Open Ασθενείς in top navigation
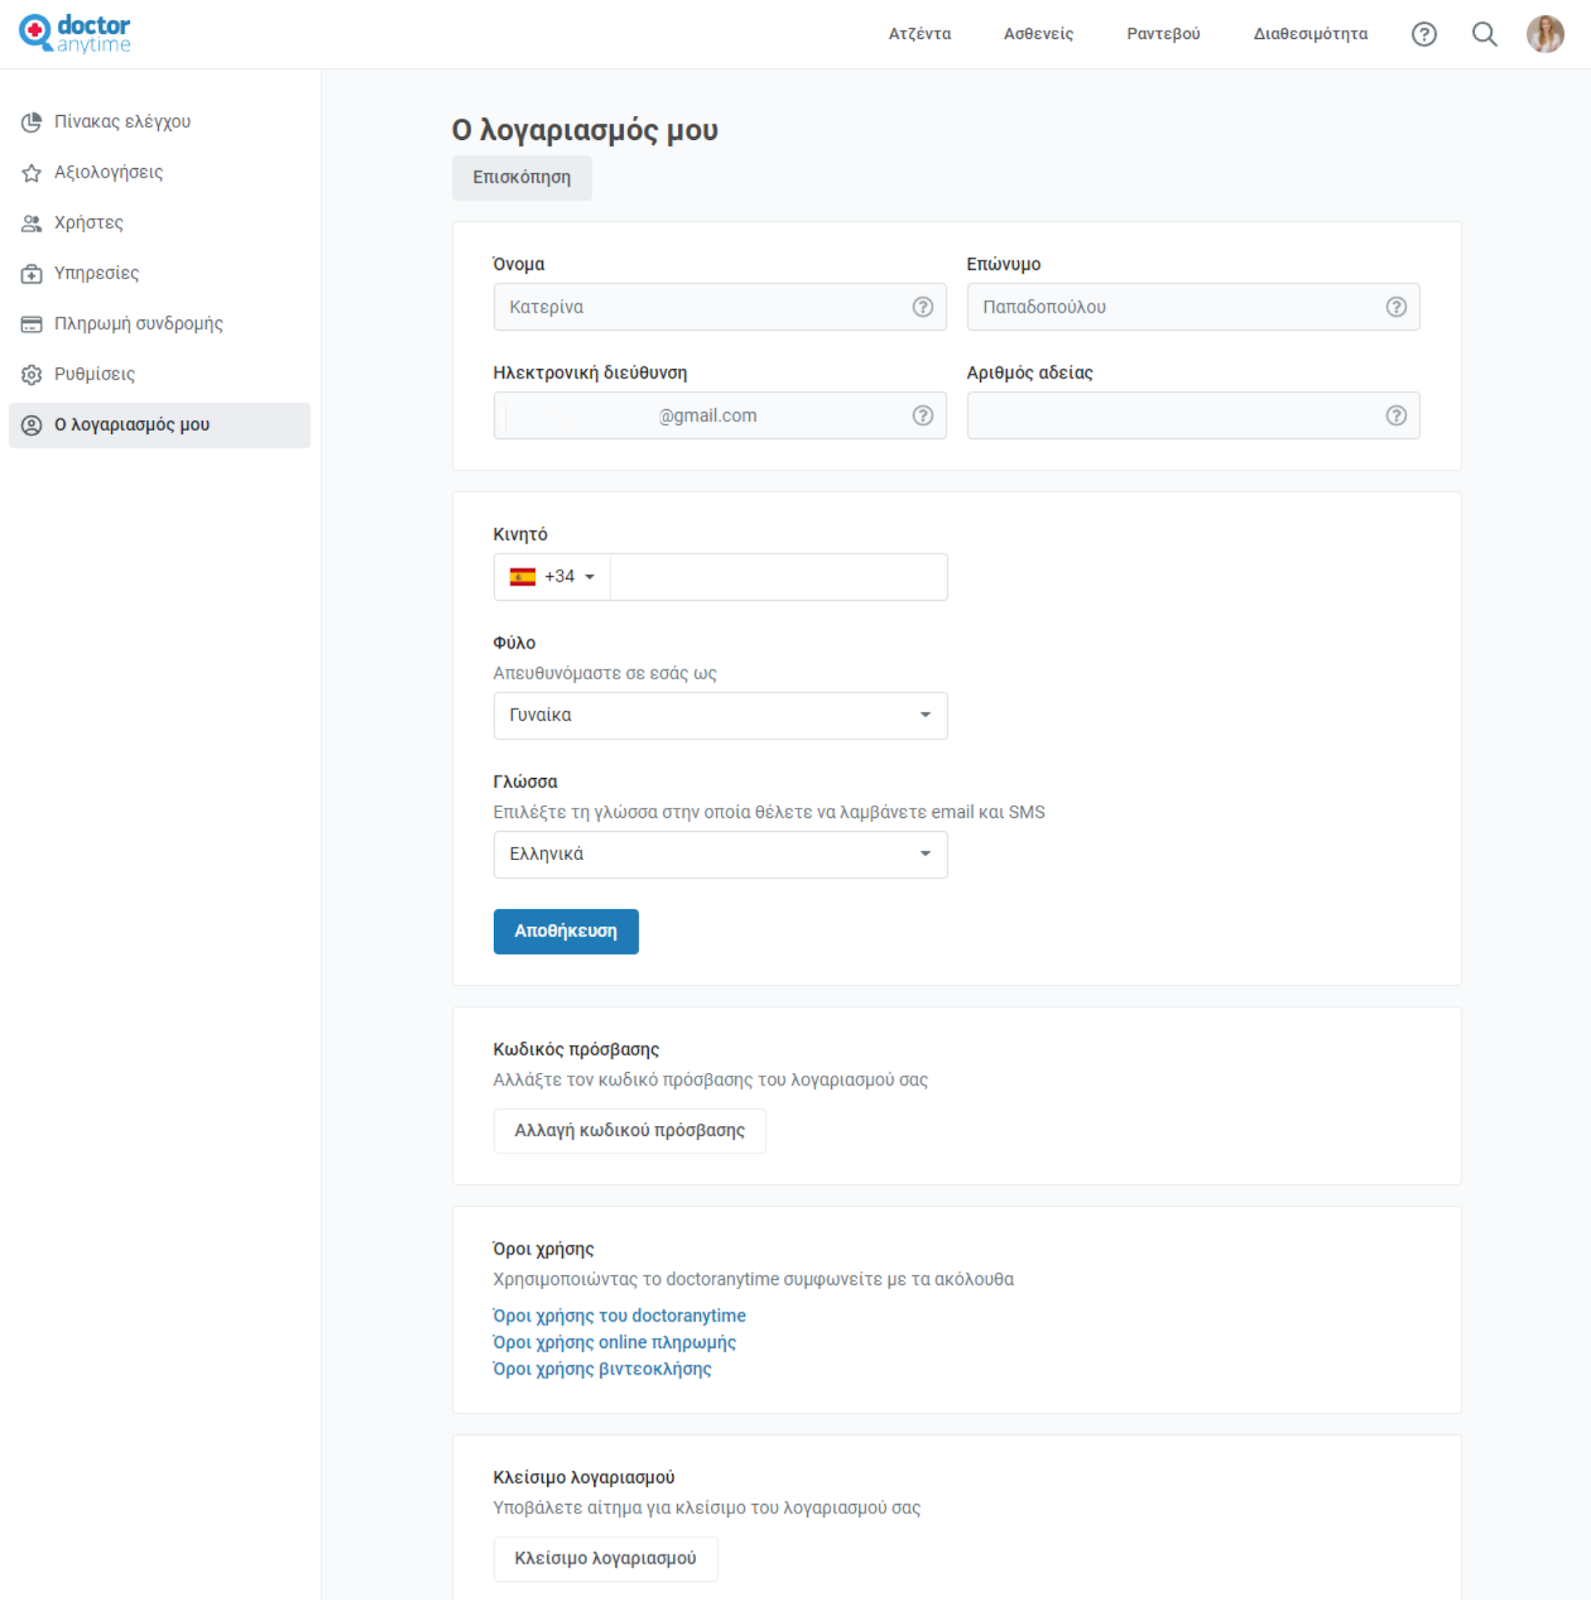The image size is (1591, 1600). click(x=1038, y=34)
